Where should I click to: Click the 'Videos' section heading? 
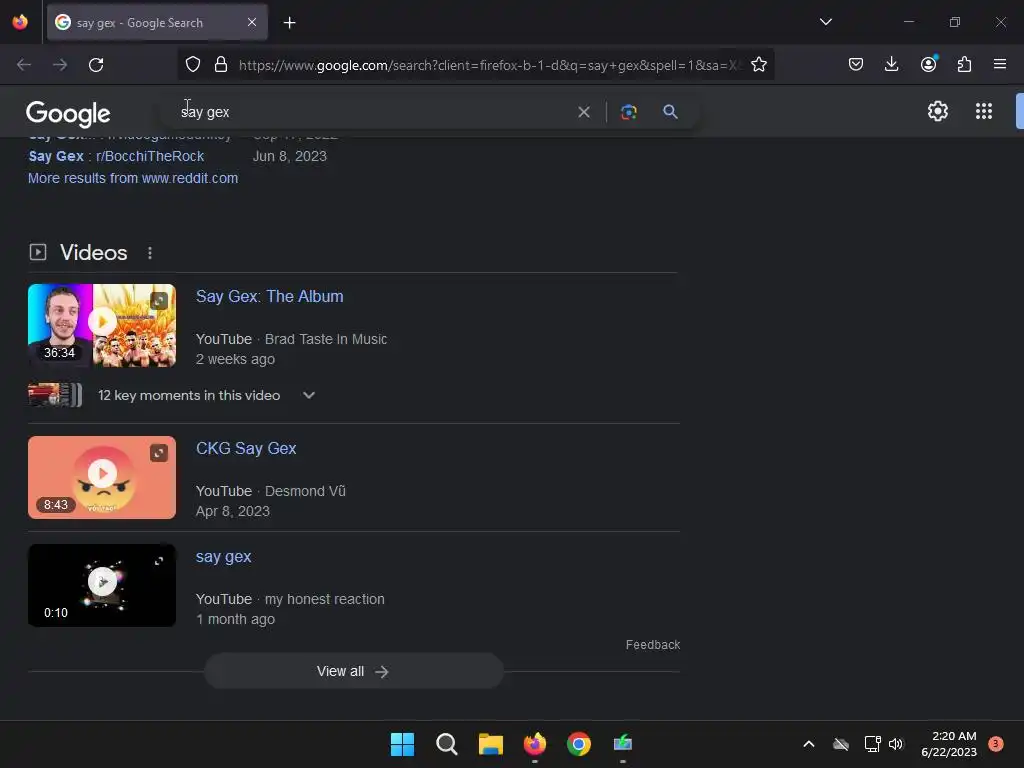[93, 253]
